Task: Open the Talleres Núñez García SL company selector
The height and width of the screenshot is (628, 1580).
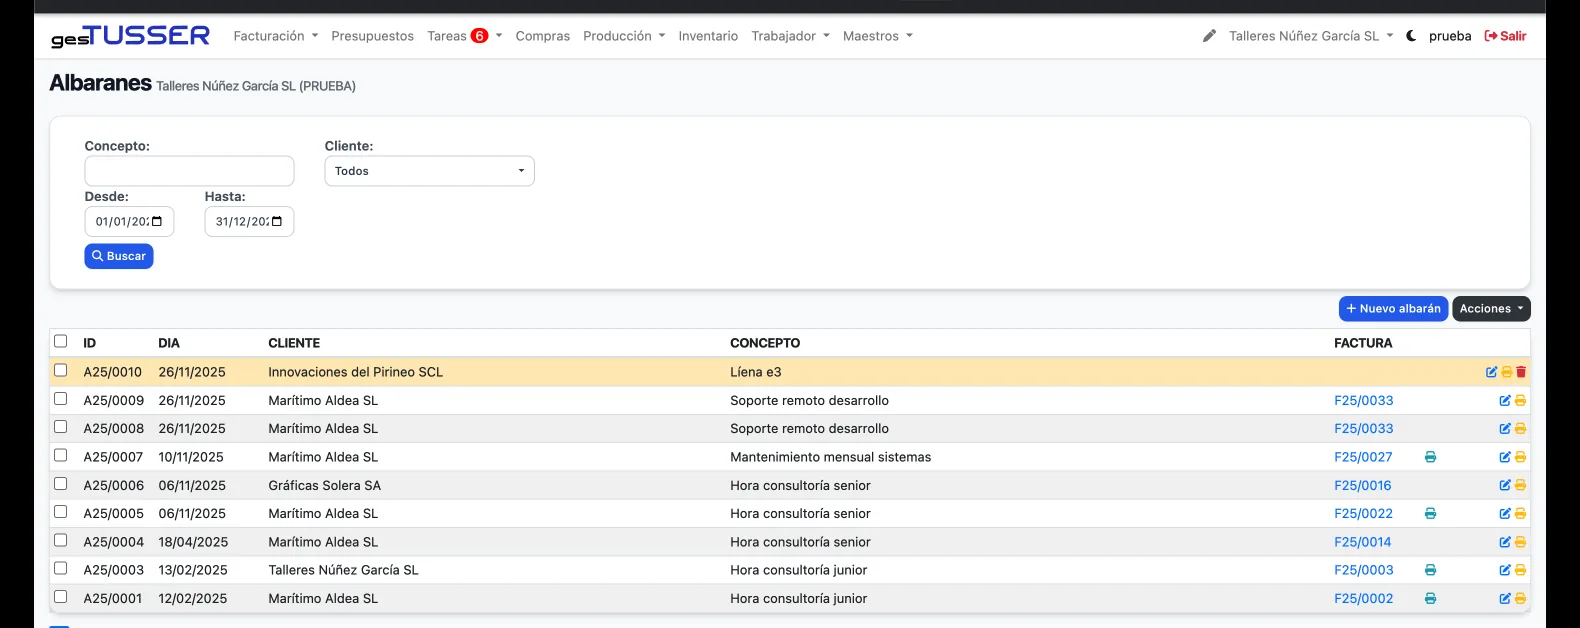Action: [1310, 36]
